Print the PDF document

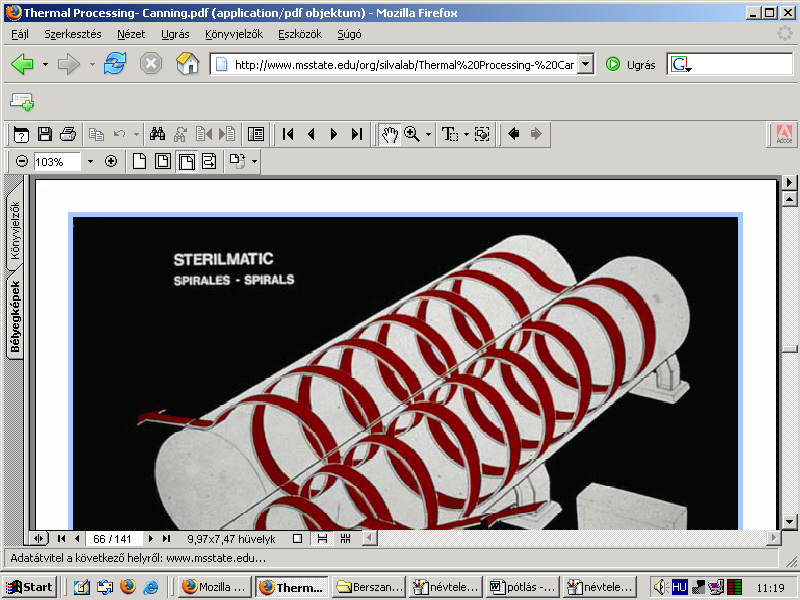[68, 134]
